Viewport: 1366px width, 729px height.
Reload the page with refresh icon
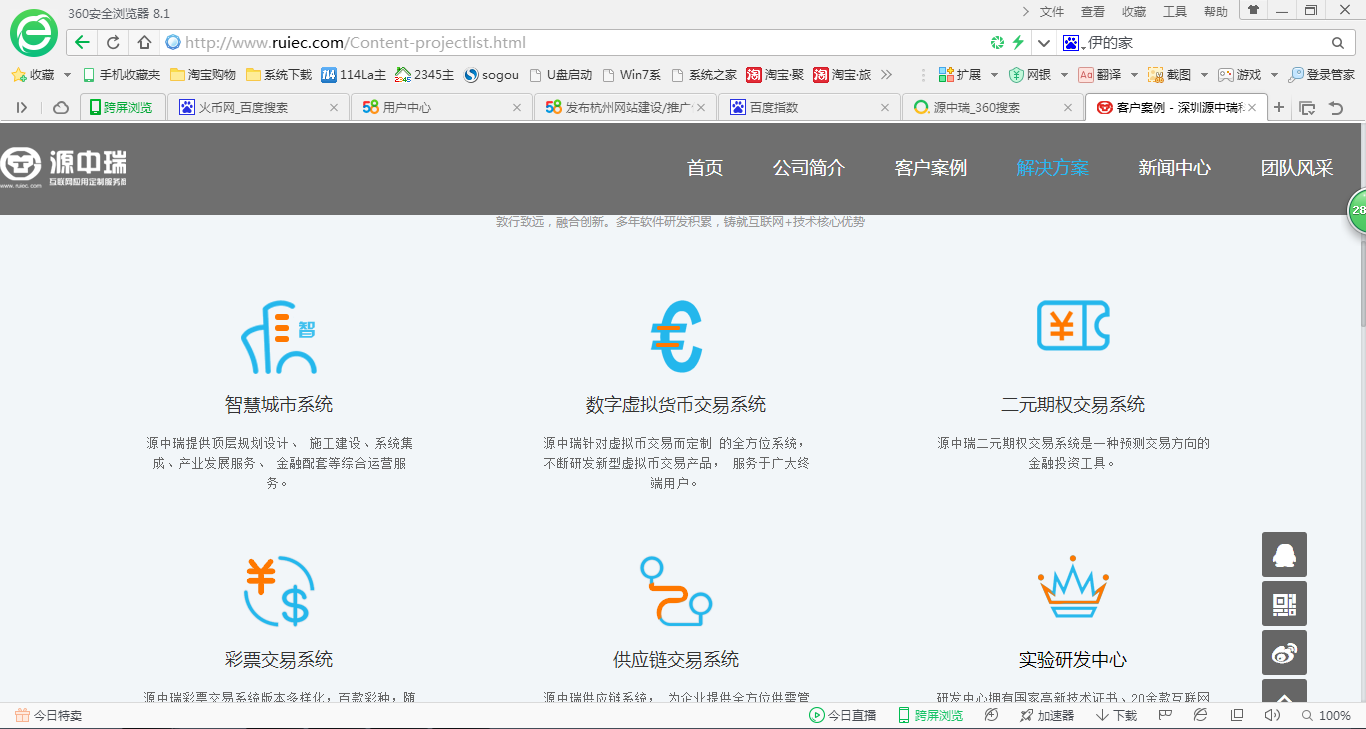tap(113, 43)
